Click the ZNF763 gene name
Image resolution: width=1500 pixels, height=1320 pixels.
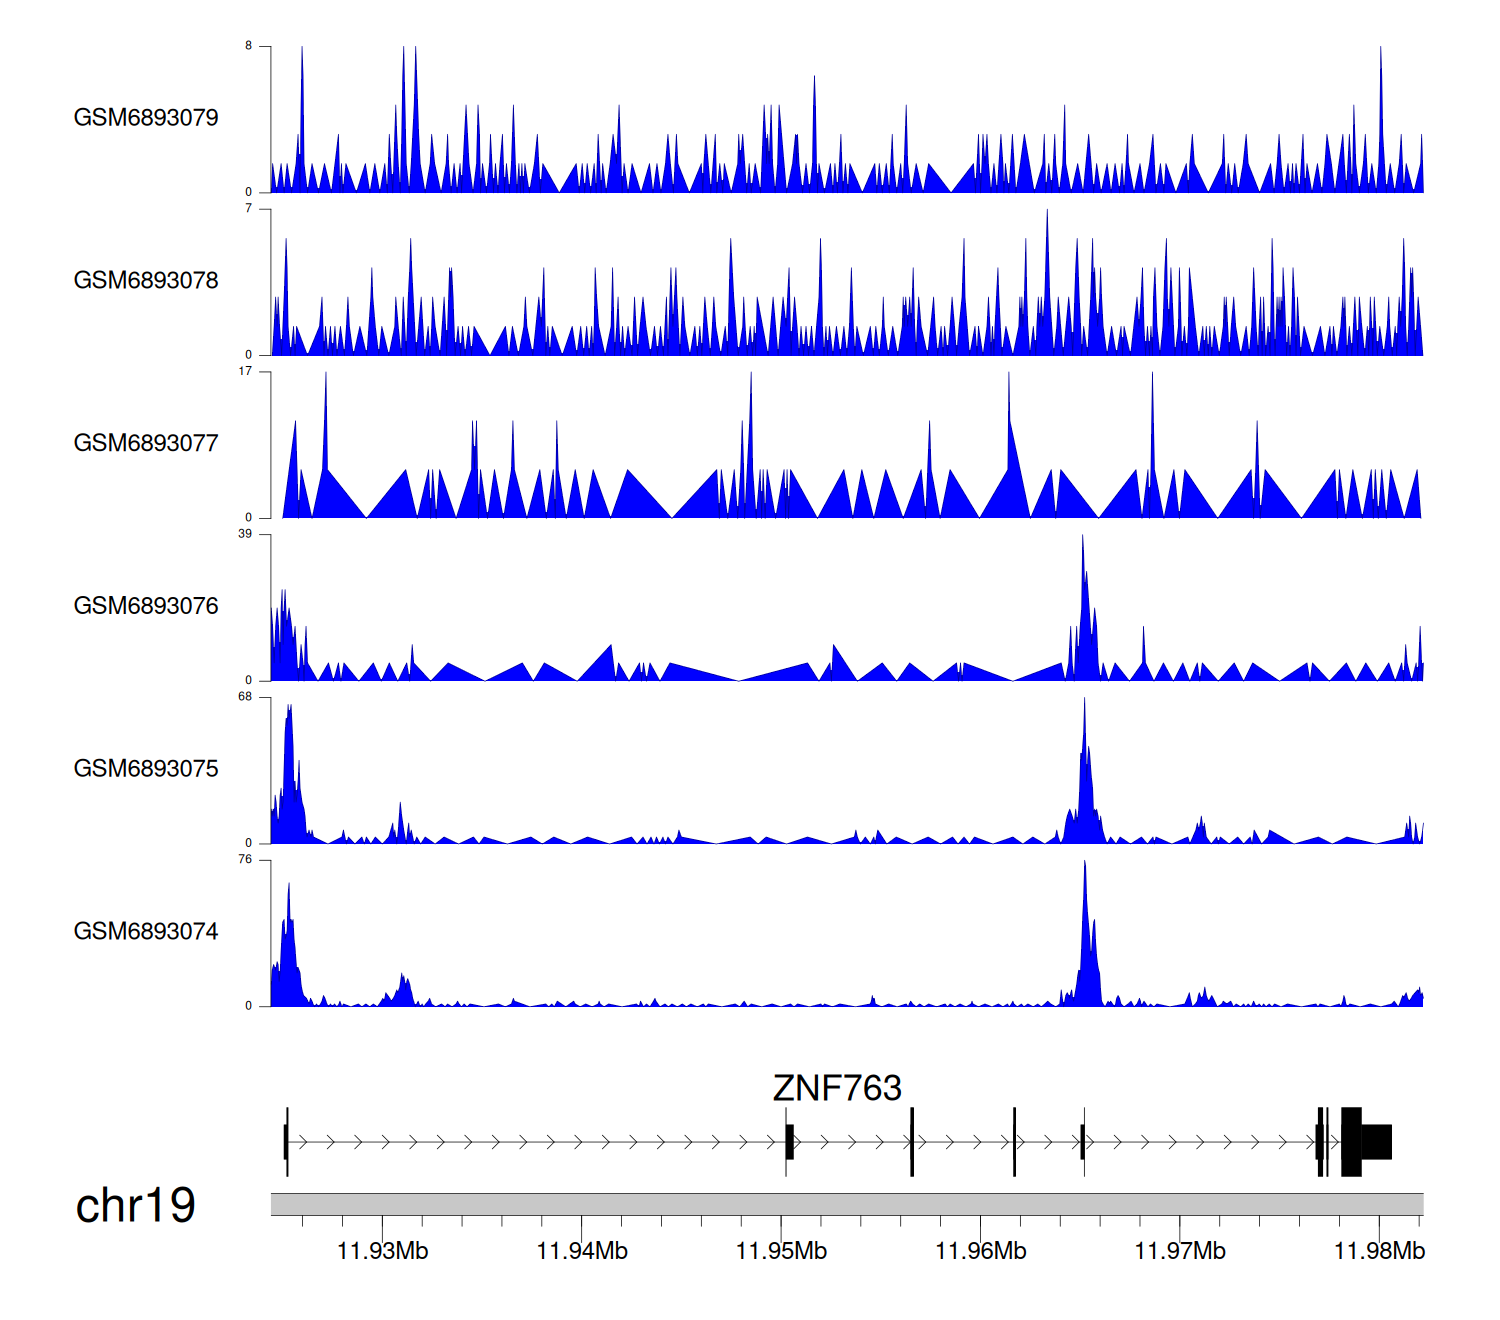pyautogui.click(x=837, y=1088)
